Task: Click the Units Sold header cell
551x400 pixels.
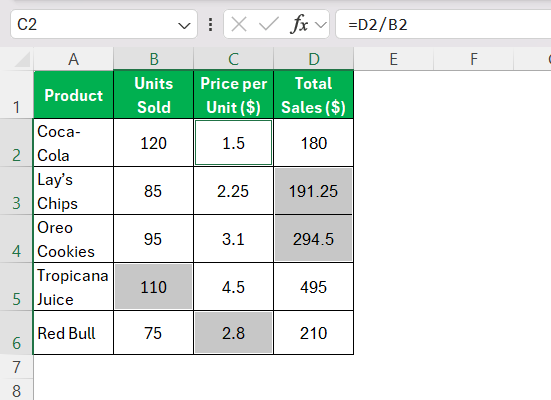Action: click(x=154, y=95)
